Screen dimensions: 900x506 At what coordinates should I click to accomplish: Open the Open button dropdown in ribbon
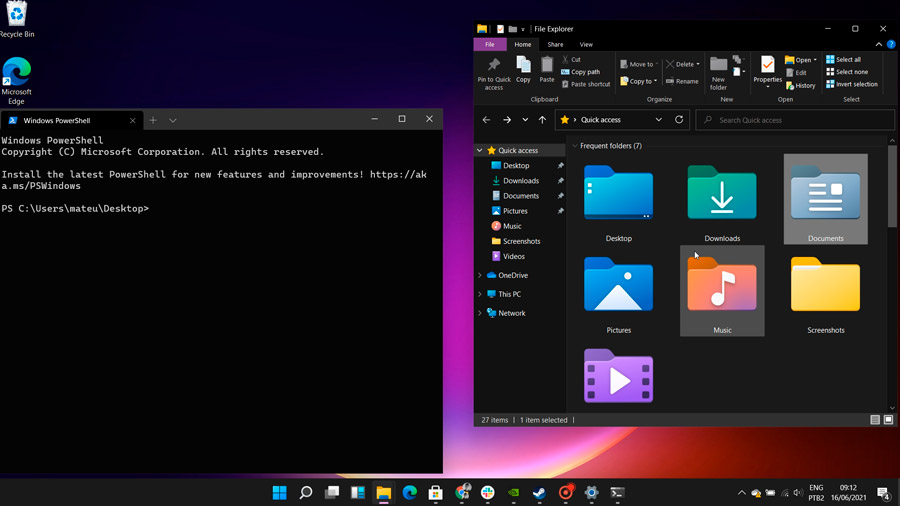[815, 60]
